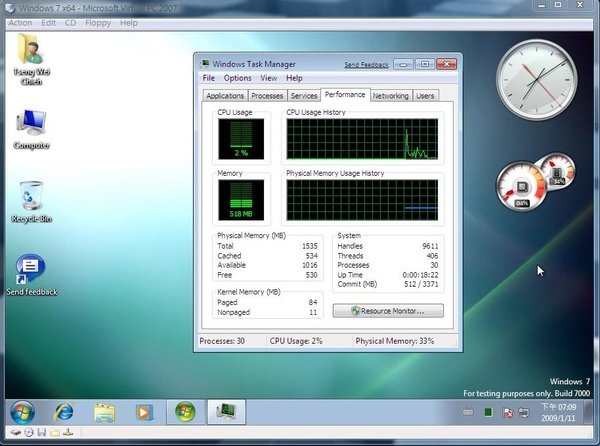Open Task Manager Options menu
The width and height of the screenshot is (600, 446).
pyautogui.click(x=238, y=78)
